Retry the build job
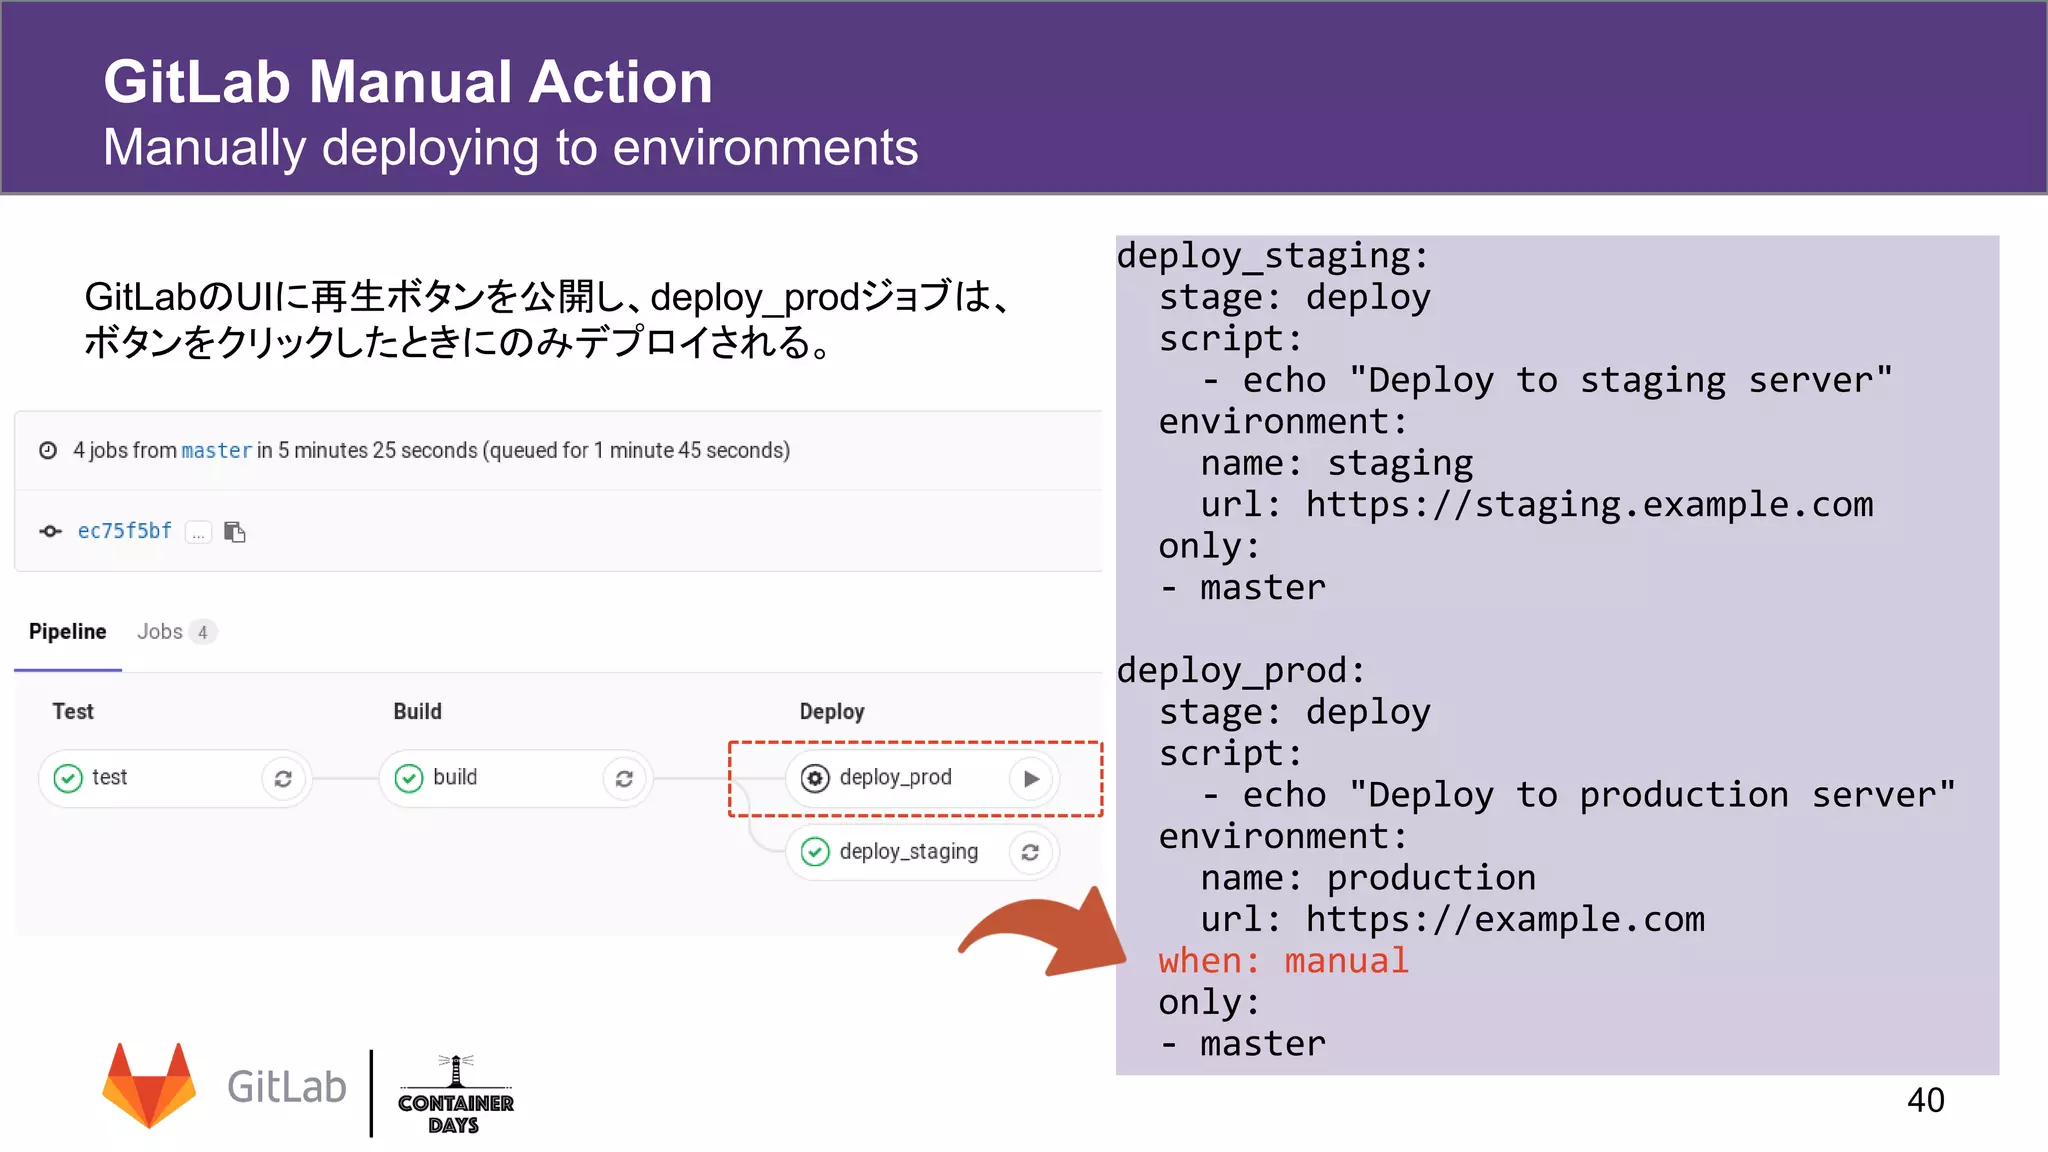This screenshot has width=2048, height=1152. tap(624, 779)
